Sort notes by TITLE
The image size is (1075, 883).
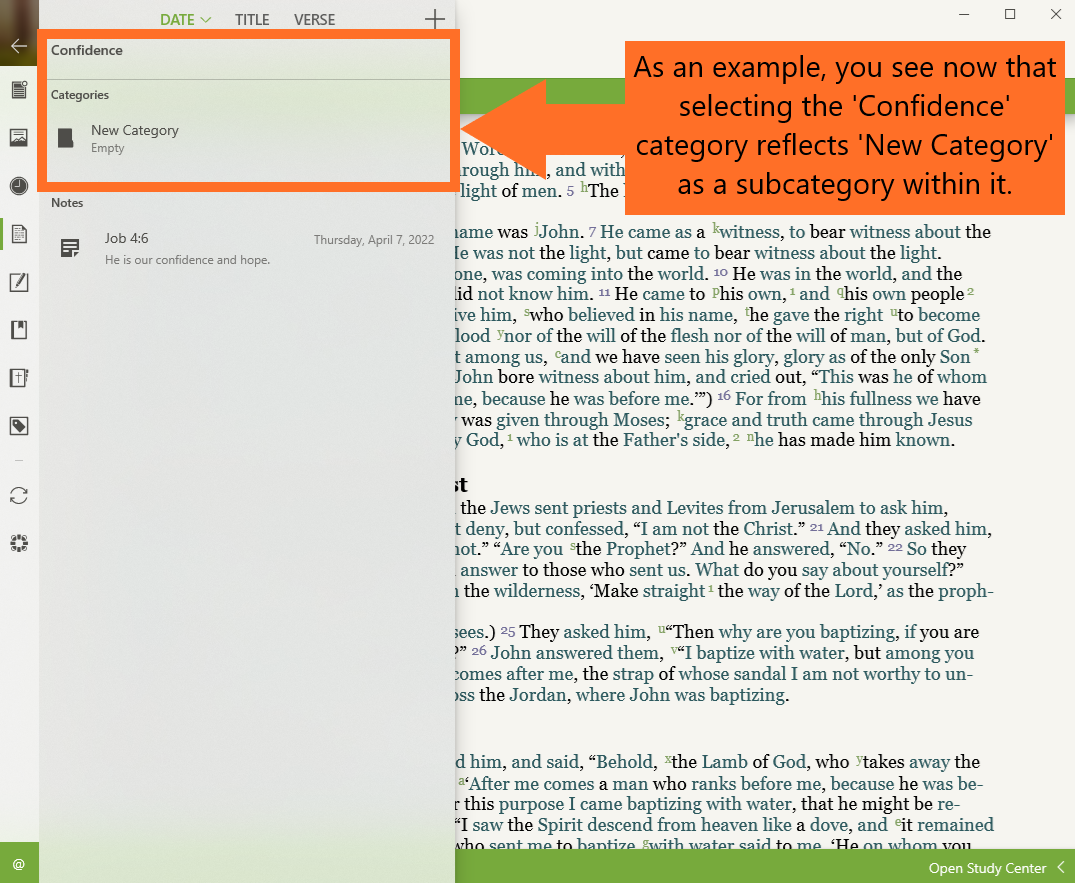[x=252, y=19]
